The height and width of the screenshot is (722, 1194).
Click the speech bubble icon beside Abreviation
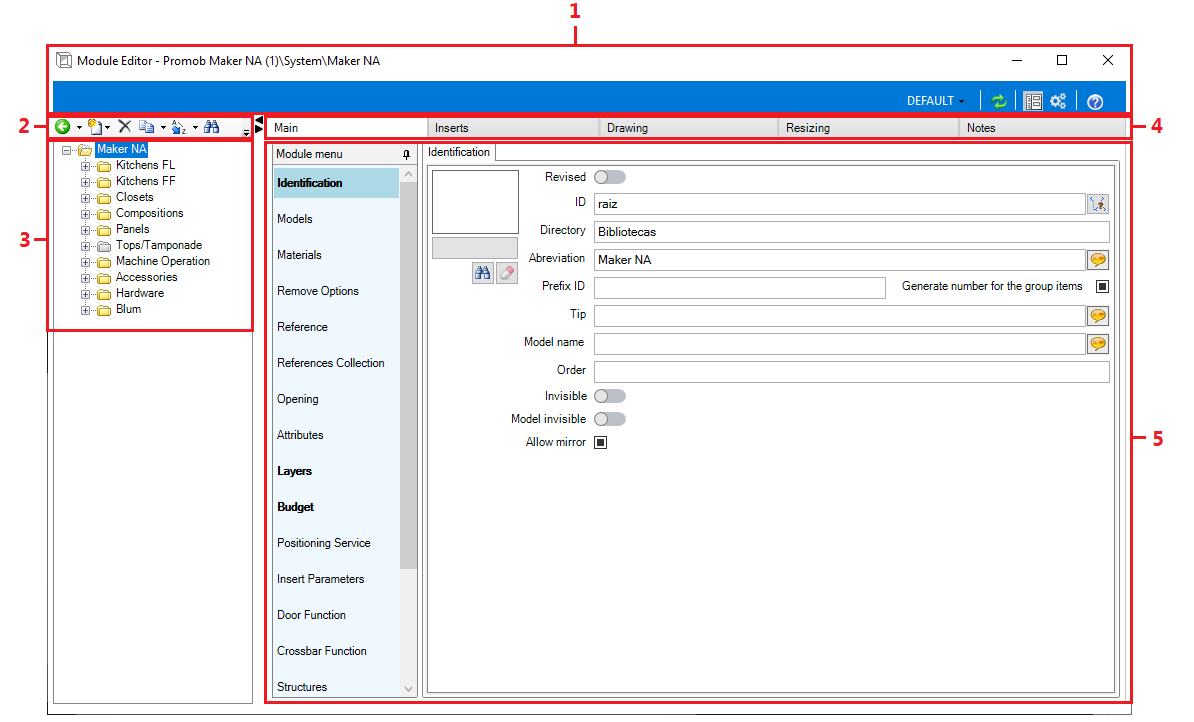pyautogui.click(x=1098, y=260)
